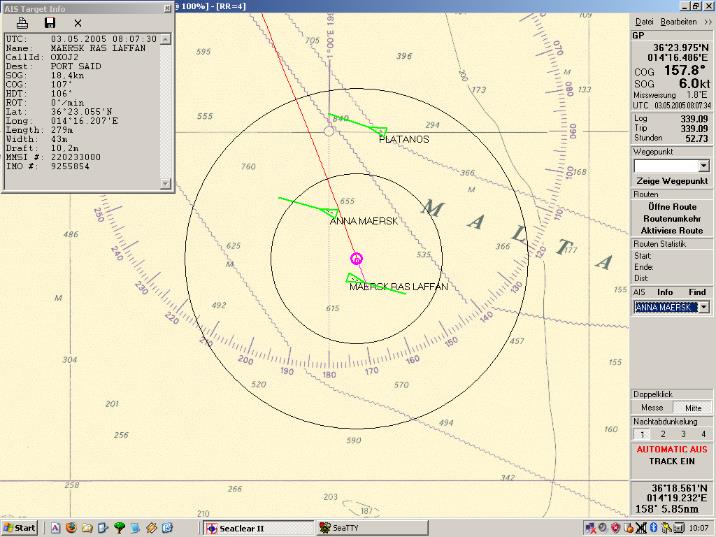716x537 pixels.
Task: Click the small waypoint circle near PLATANOS
Action: pos(329,132)
